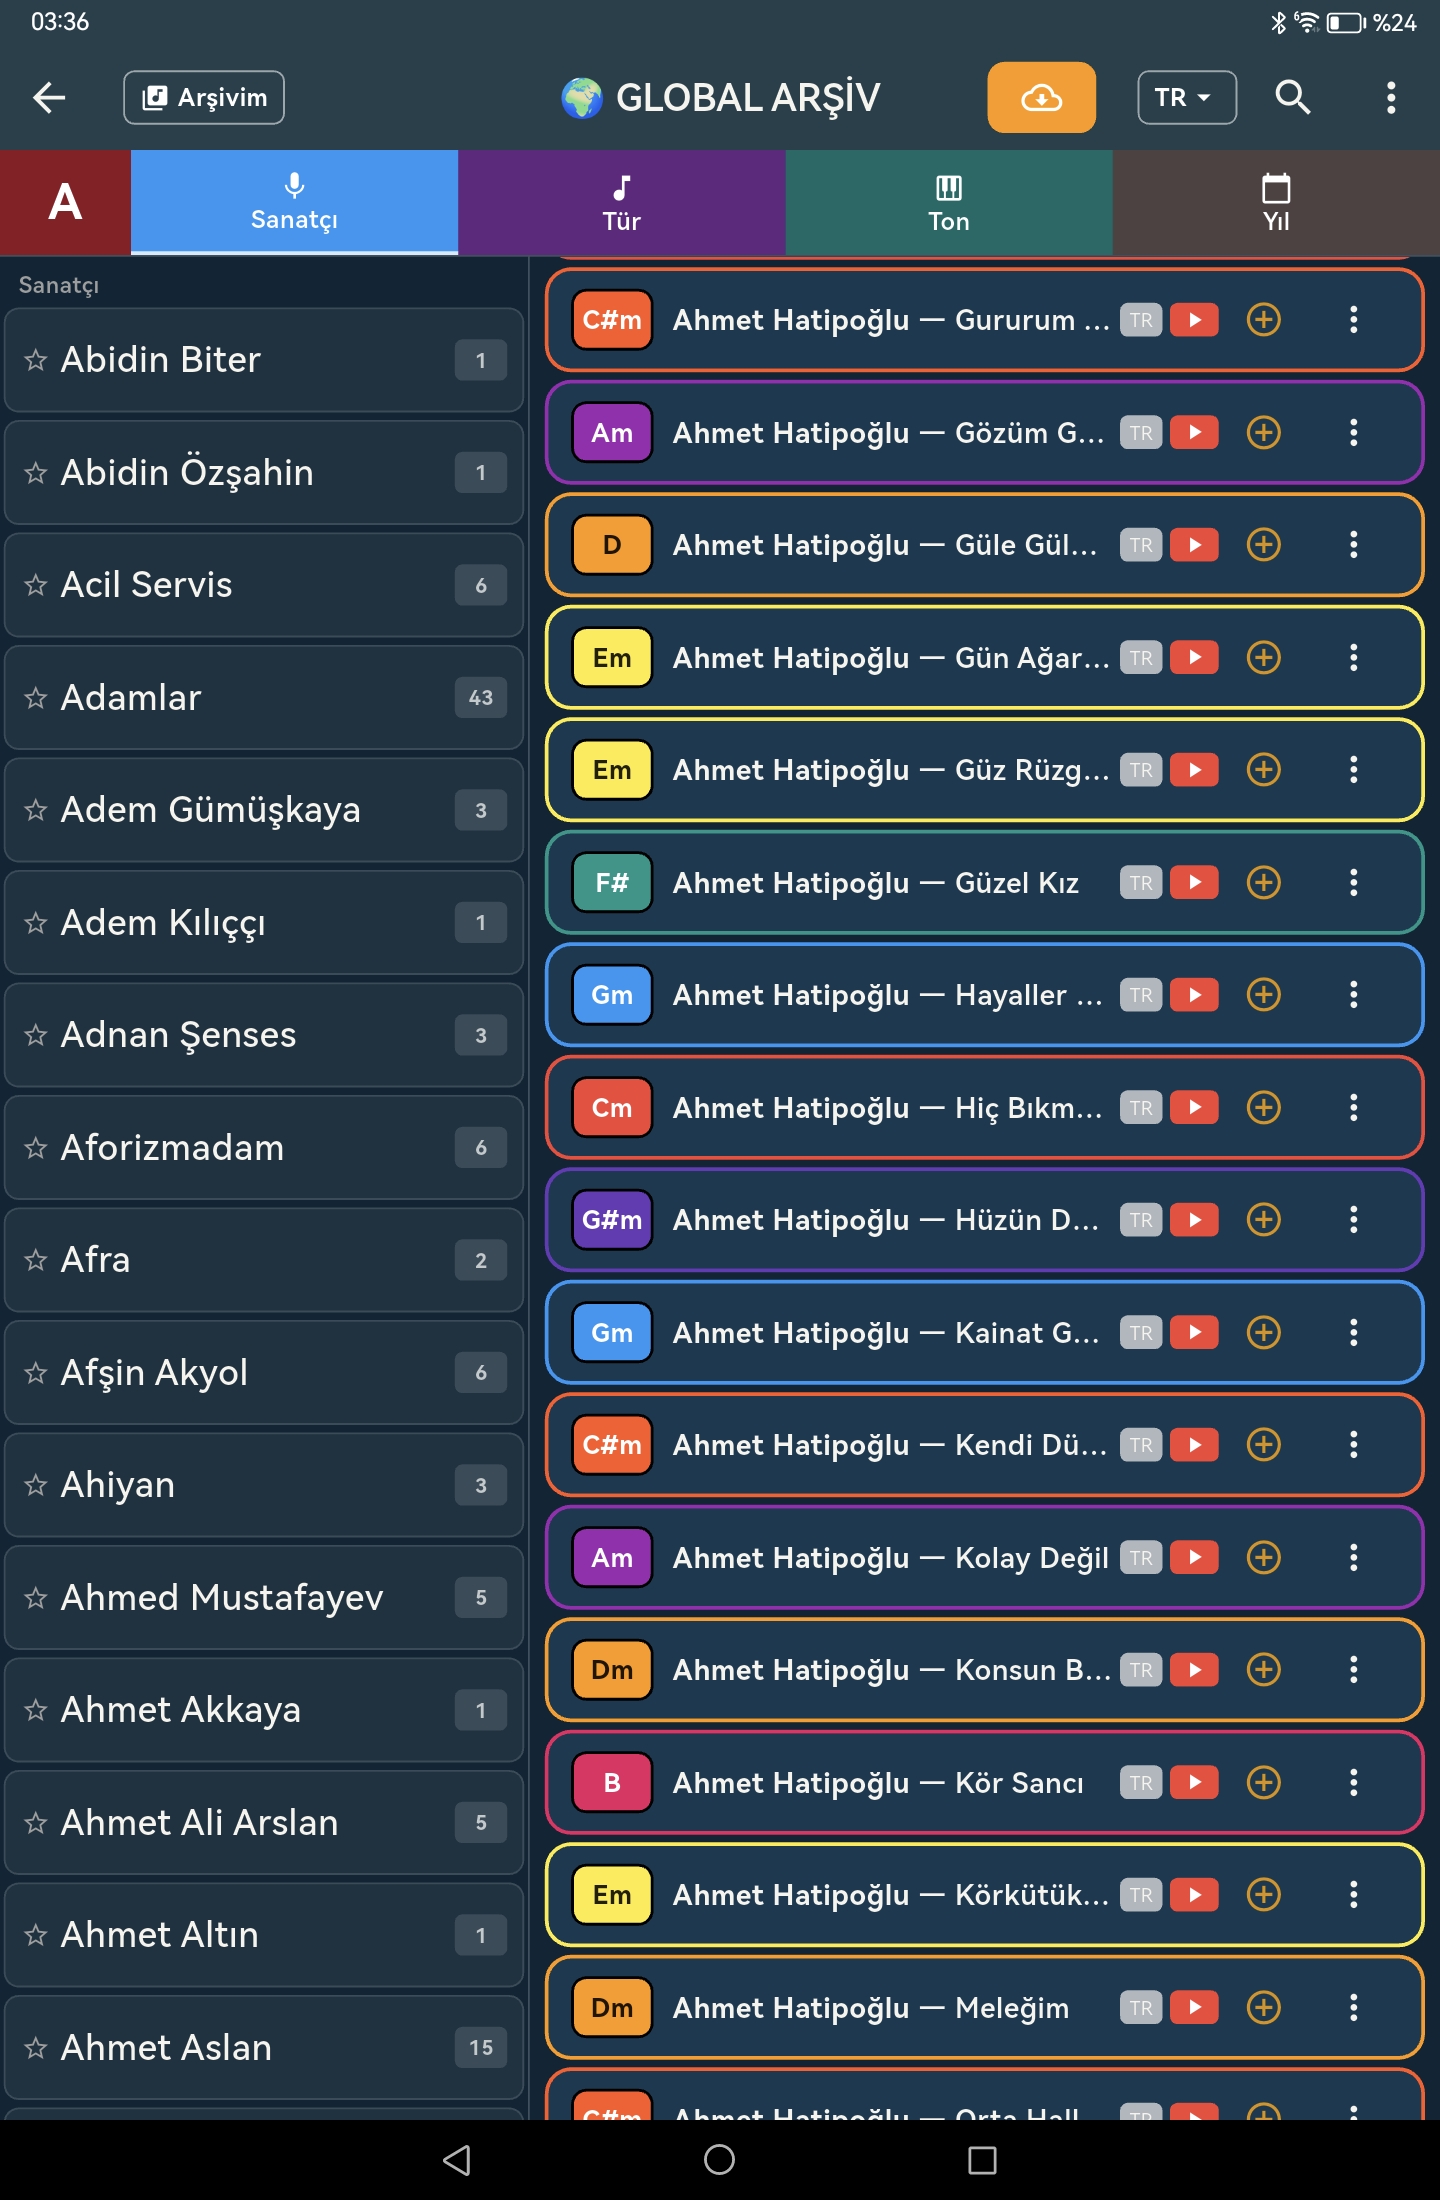Screen dimensions: 1440x2200
Task: Switch to the Tür tab
Action: click(x=622, y=203)
